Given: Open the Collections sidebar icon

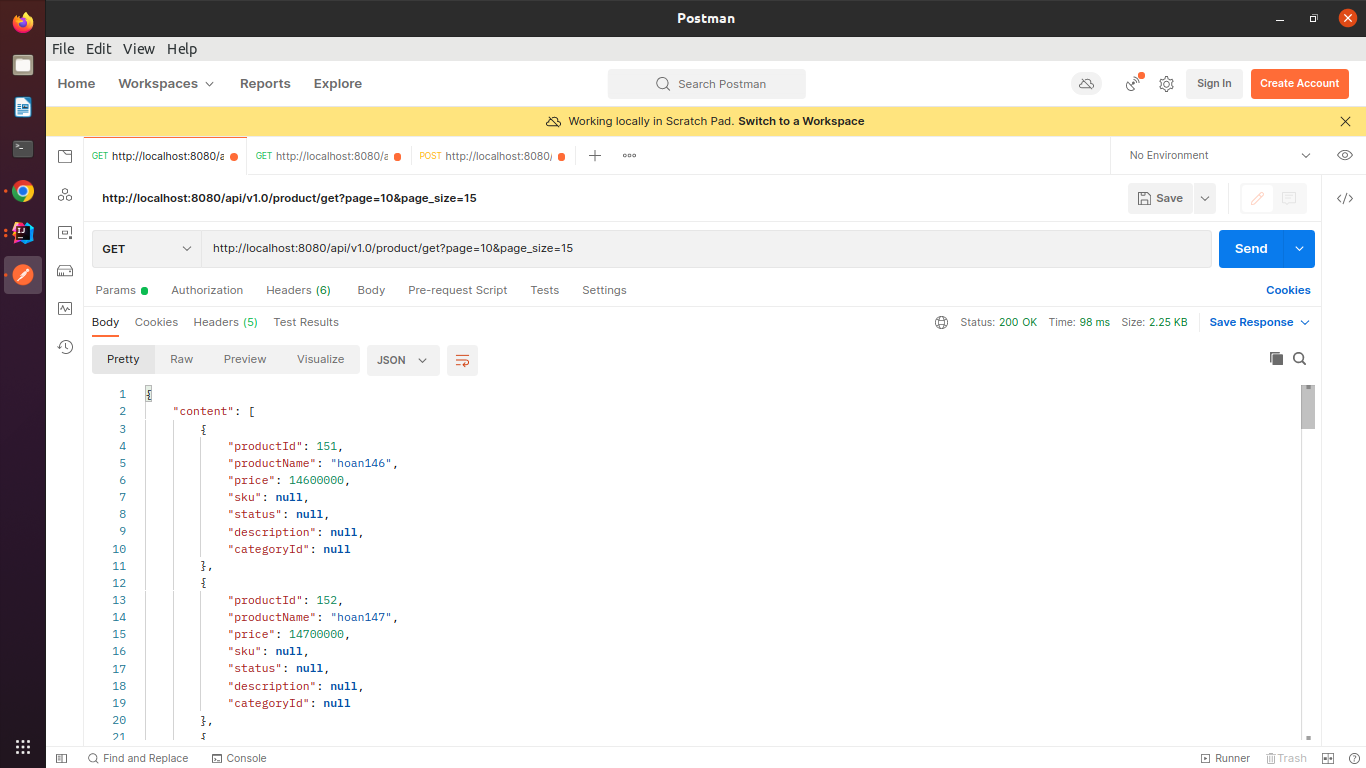Looking at the screenshot, I should tap(65, 156).
